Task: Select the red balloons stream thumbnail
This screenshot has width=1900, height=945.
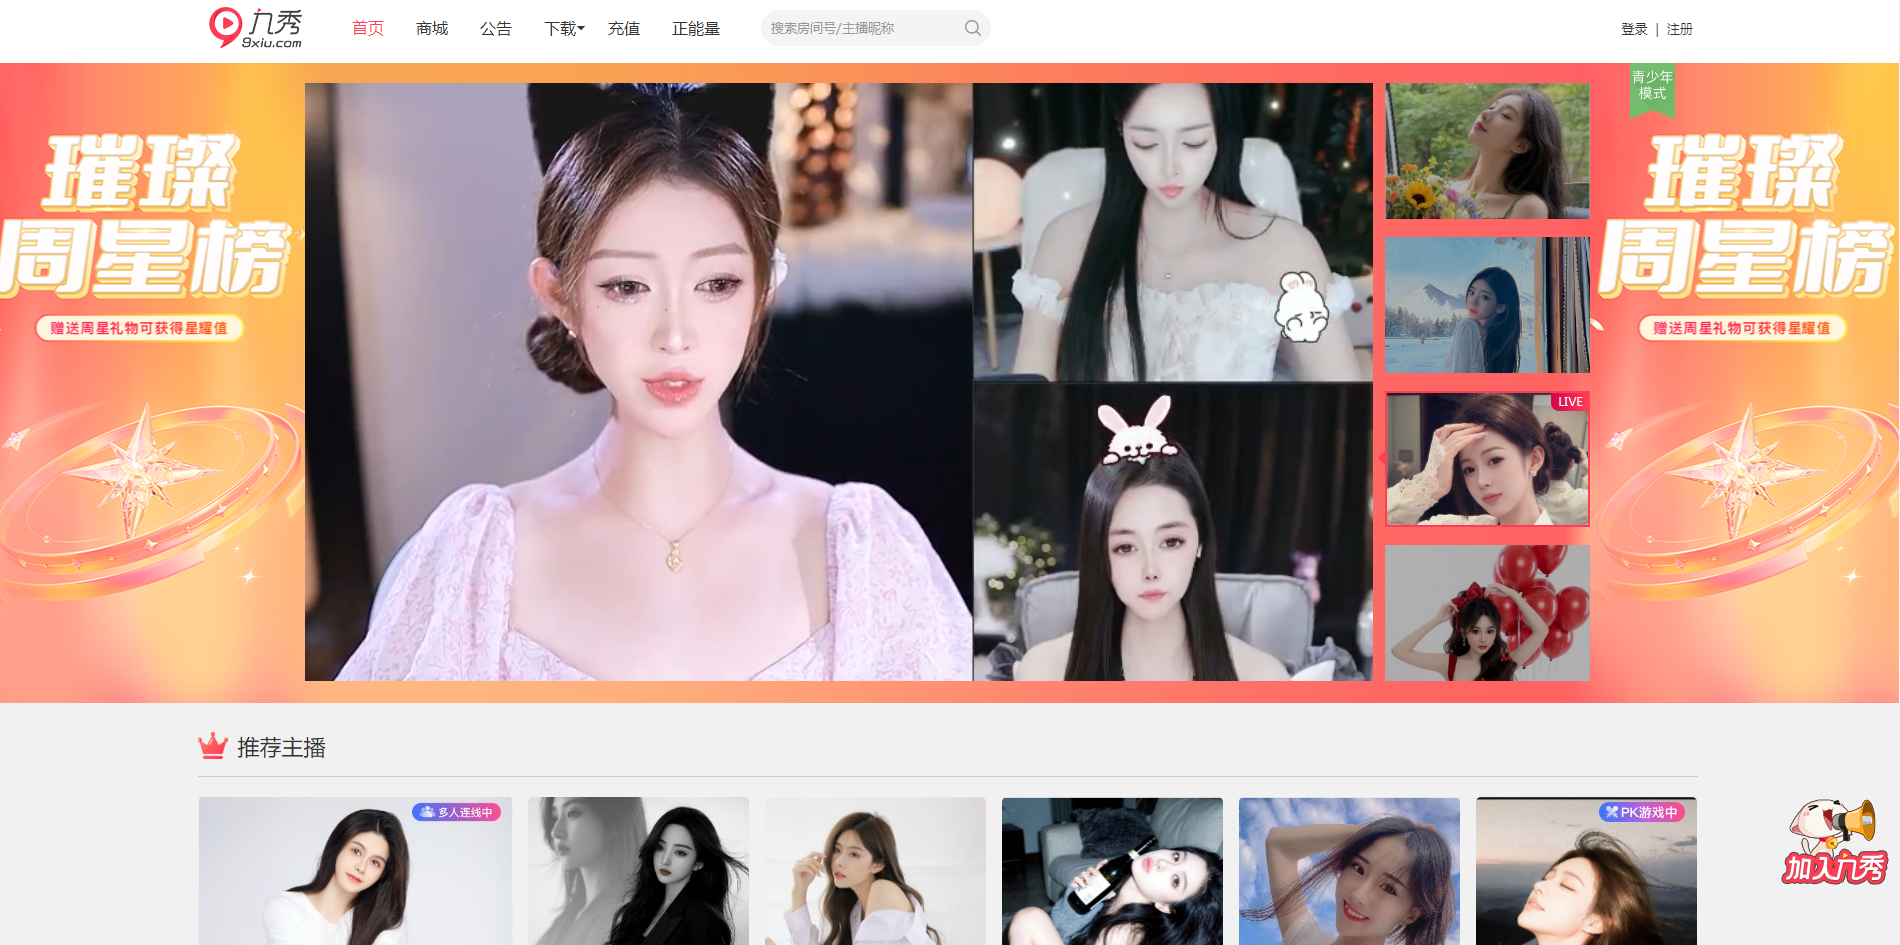Action: click(1487, 613)
